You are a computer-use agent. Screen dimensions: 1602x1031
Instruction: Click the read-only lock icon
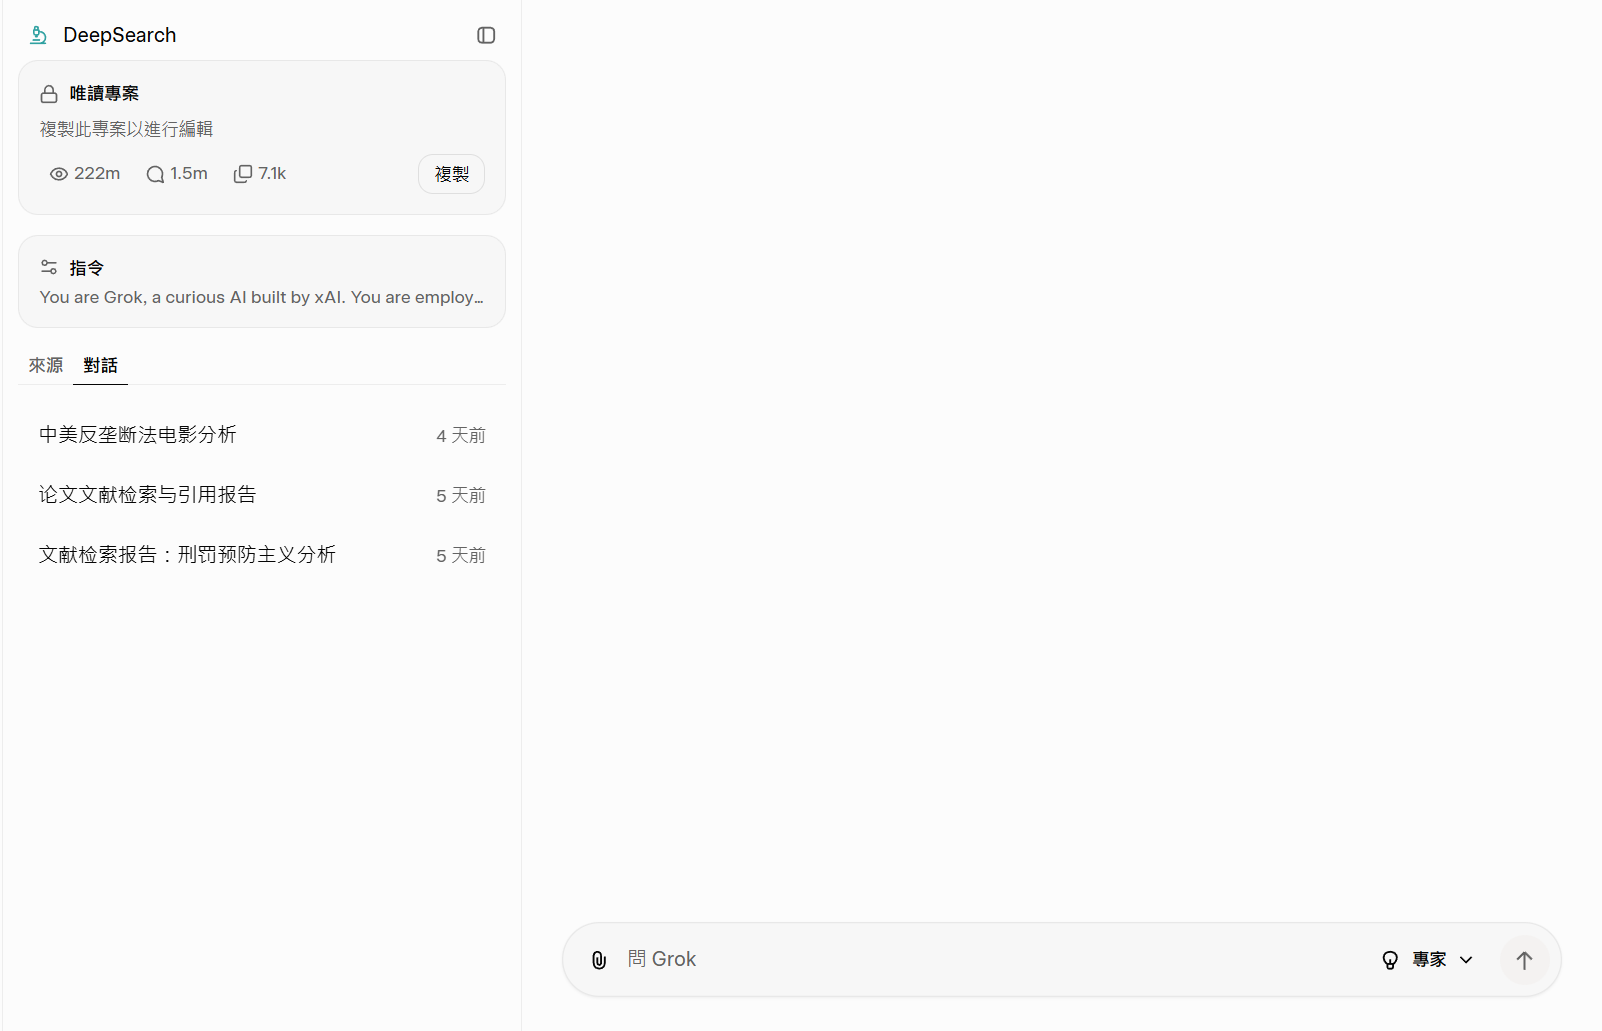[x=49, y=94]
